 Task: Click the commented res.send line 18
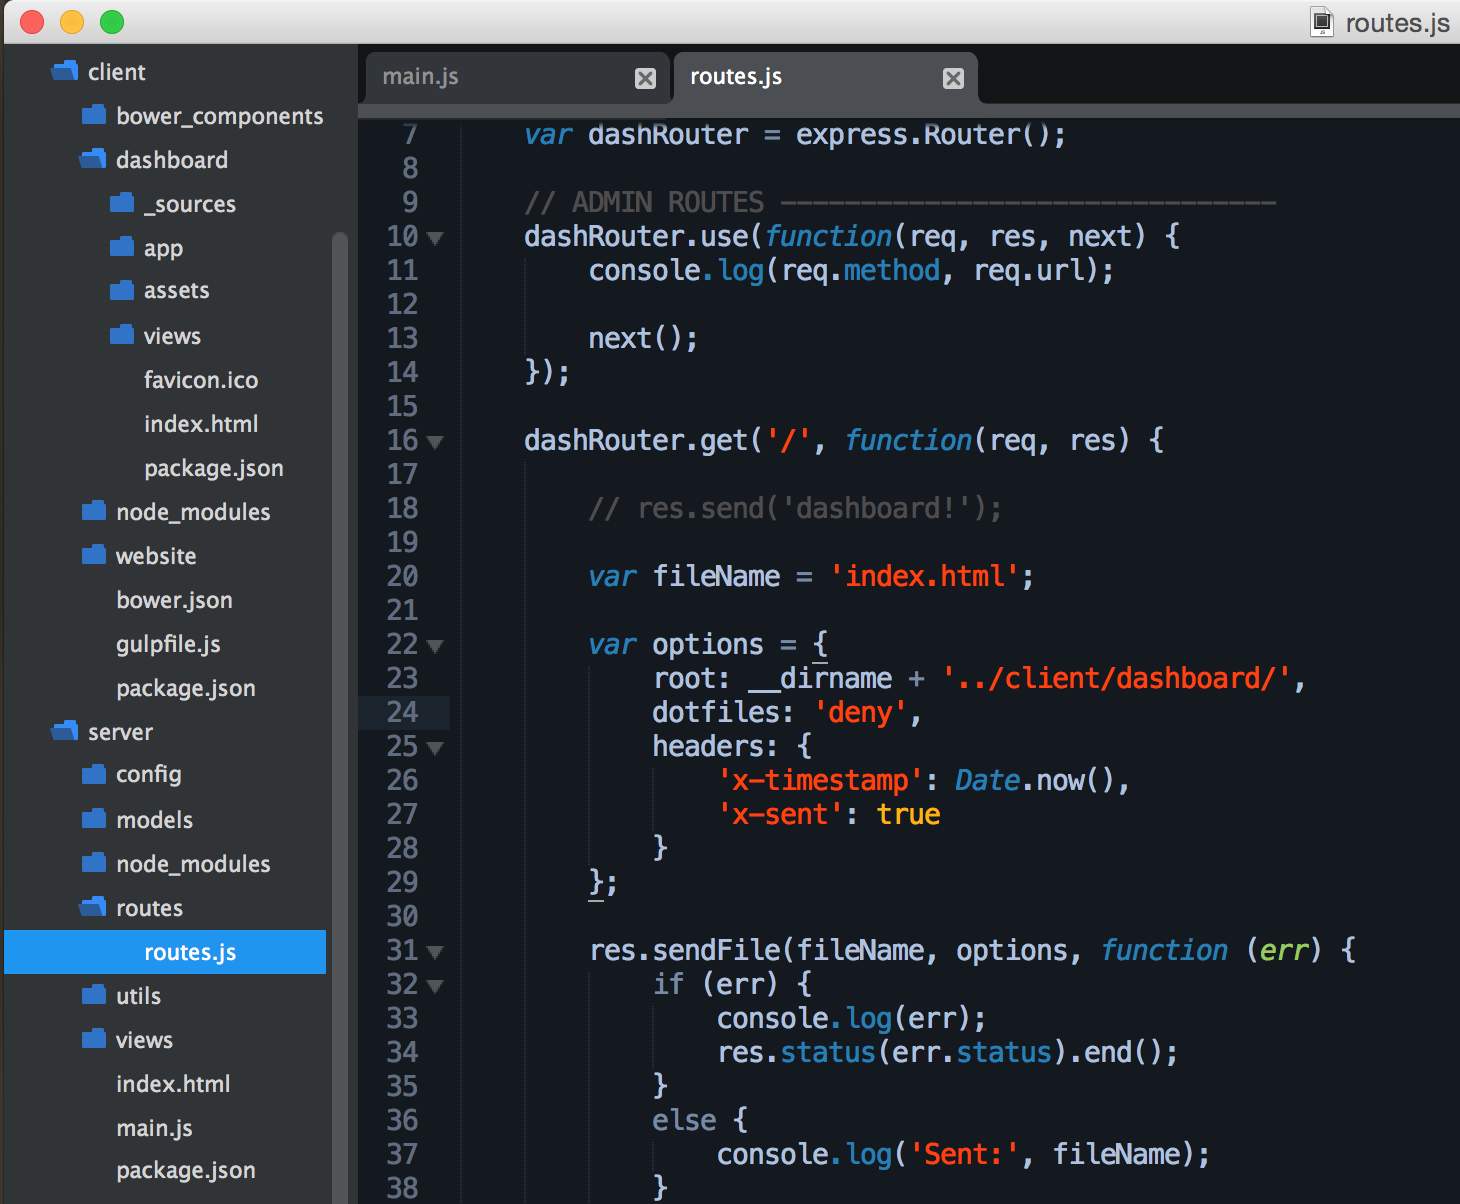pos(795,508)
